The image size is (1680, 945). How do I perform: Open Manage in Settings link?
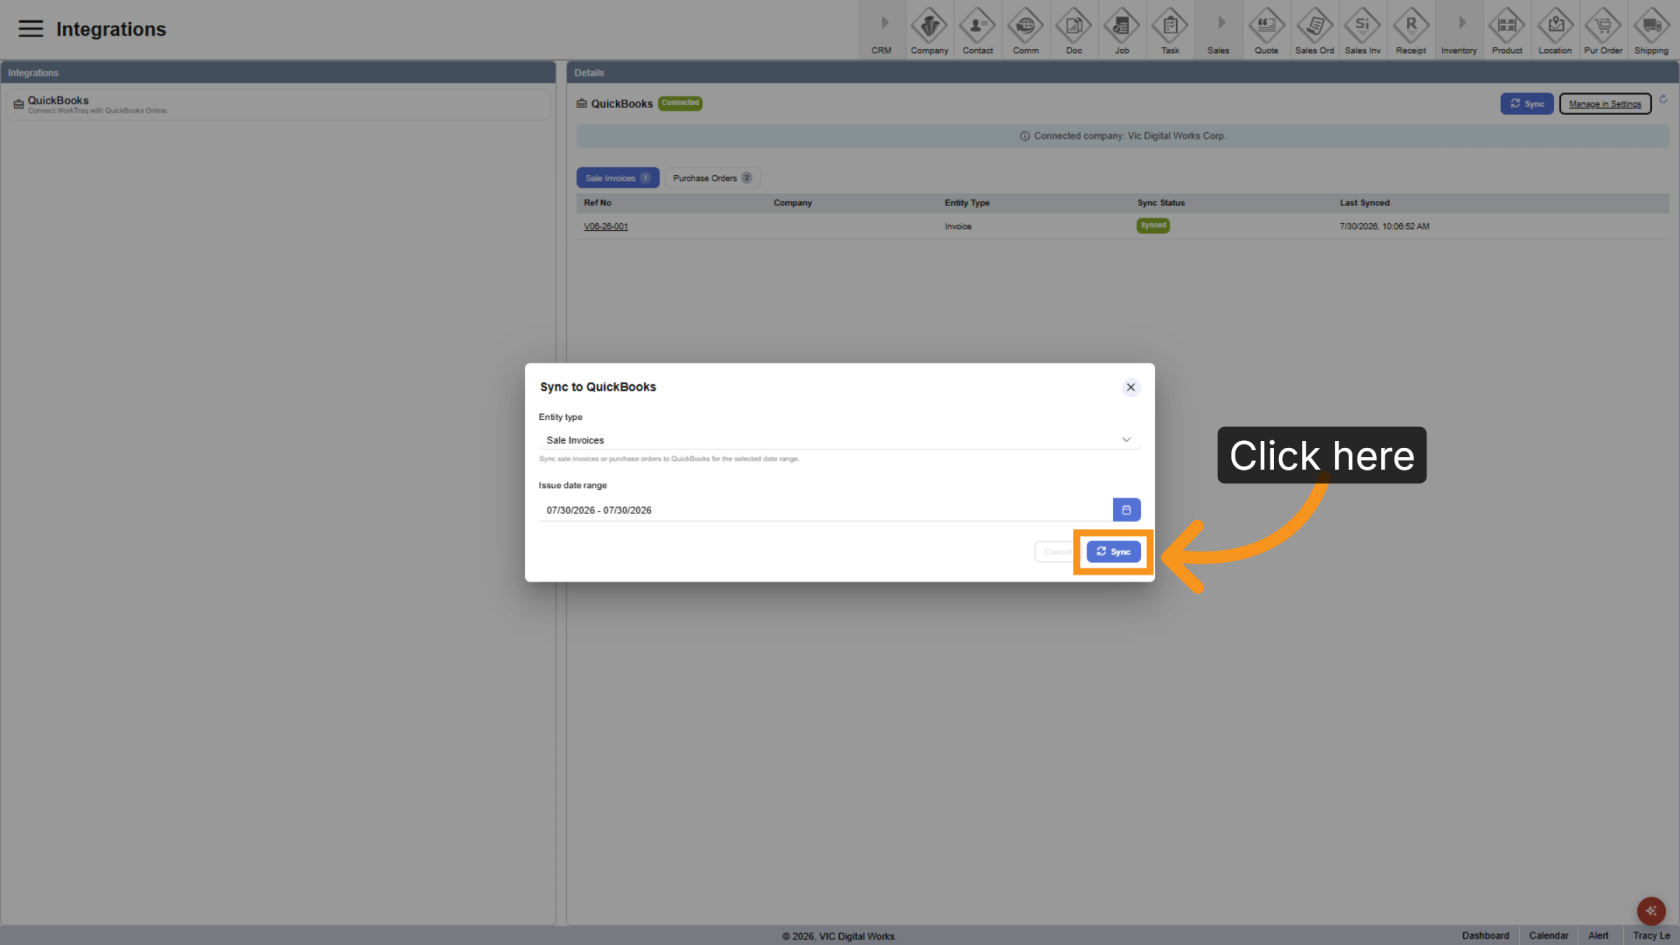click(x=1605, y=104)
